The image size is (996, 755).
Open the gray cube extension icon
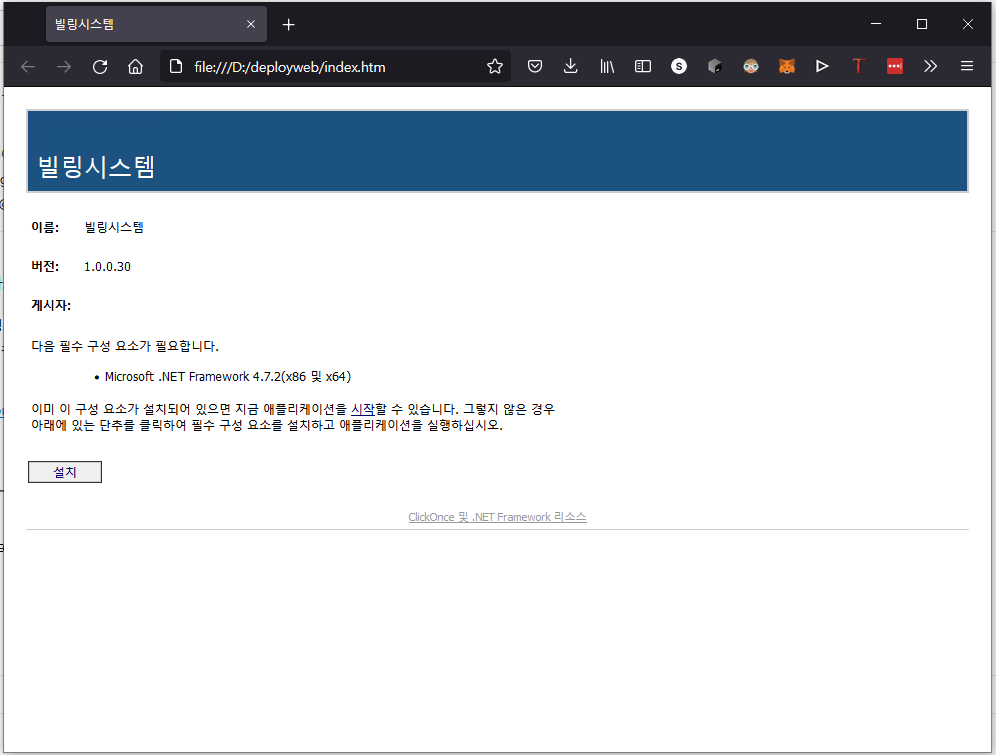[715, 66]
